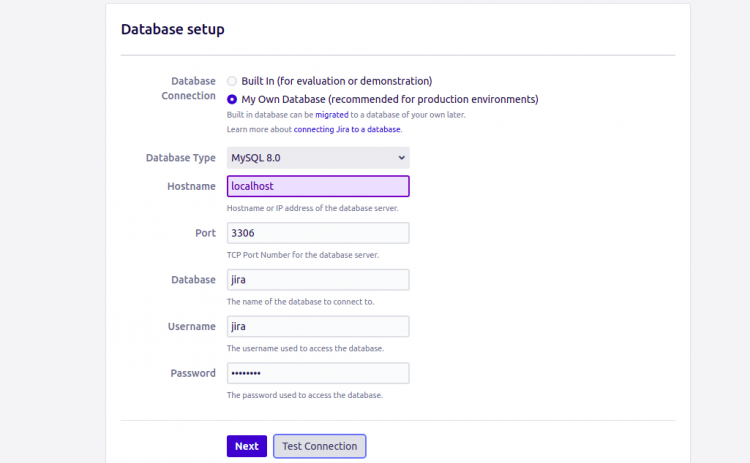Click the 'Hostname' field label
Screen dimensions: 750x463
point(191,187)
